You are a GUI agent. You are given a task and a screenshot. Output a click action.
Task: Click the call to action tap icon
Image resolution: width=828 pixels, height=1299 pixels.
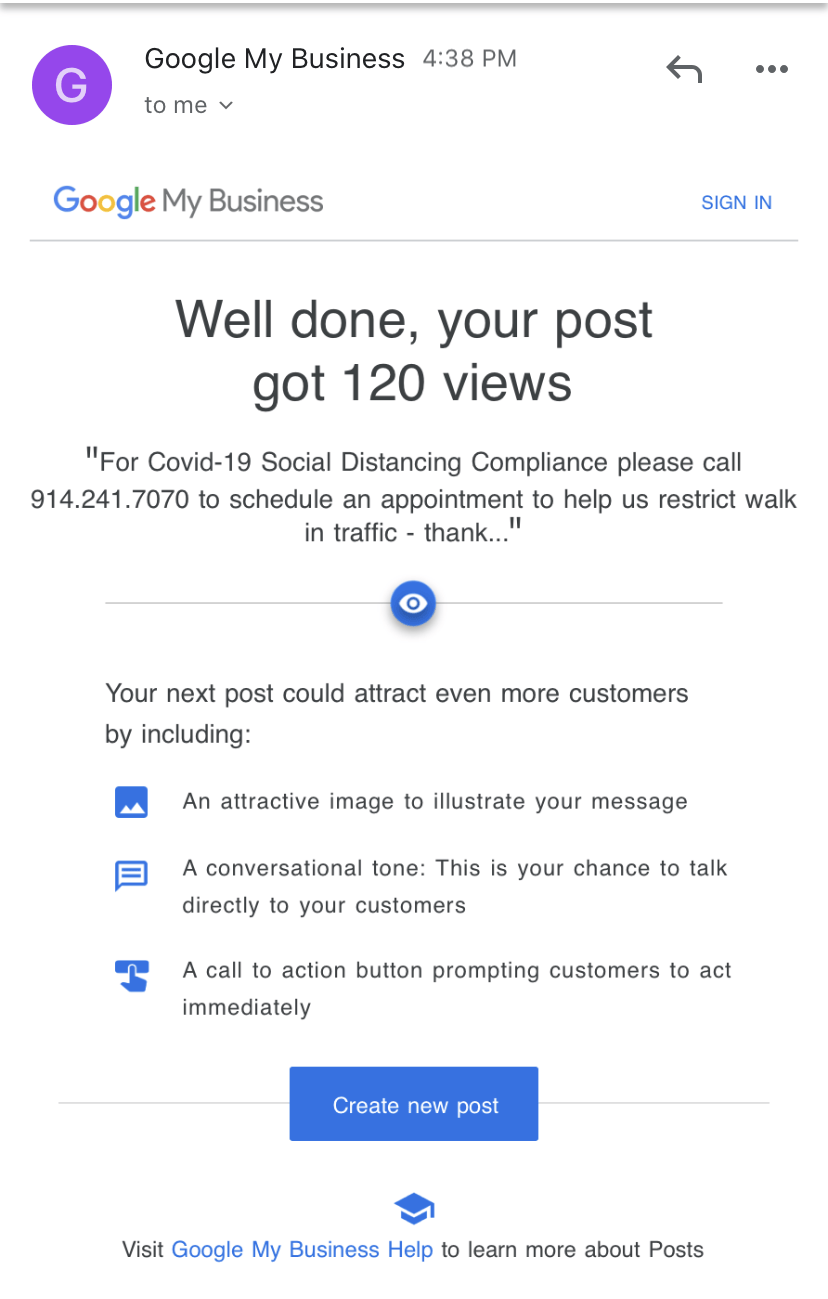coord(132,975)
